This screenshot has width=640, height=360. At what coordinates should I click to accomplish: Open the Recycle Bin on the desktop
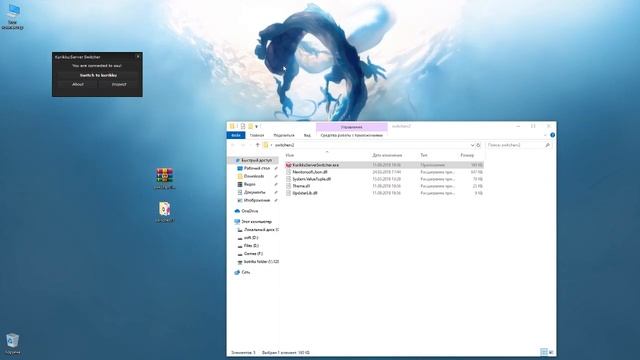coord(13,344)
